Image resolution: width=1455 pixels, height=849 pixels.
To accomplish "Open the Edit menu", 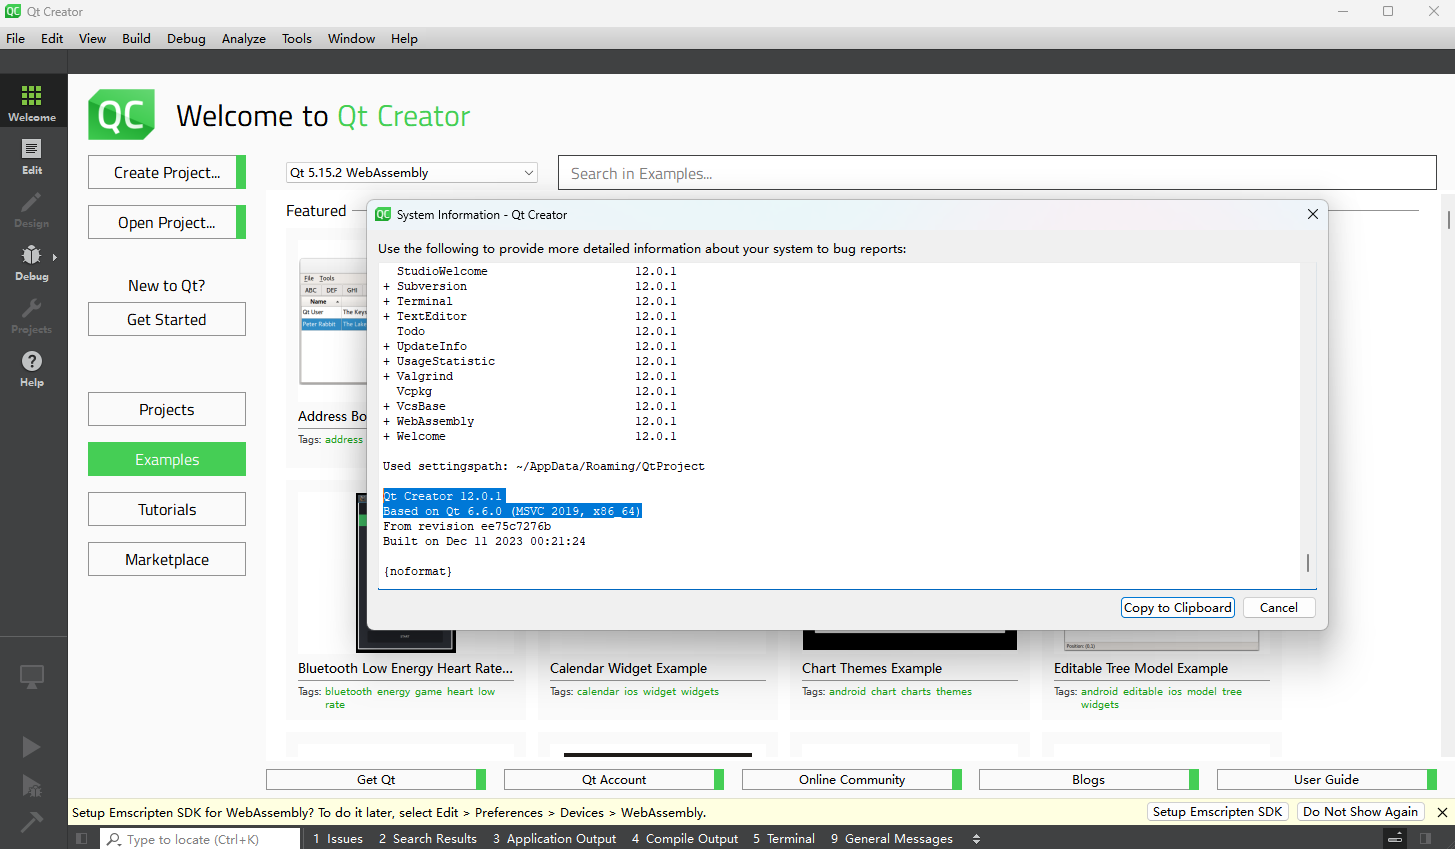I will pos(52,38).
